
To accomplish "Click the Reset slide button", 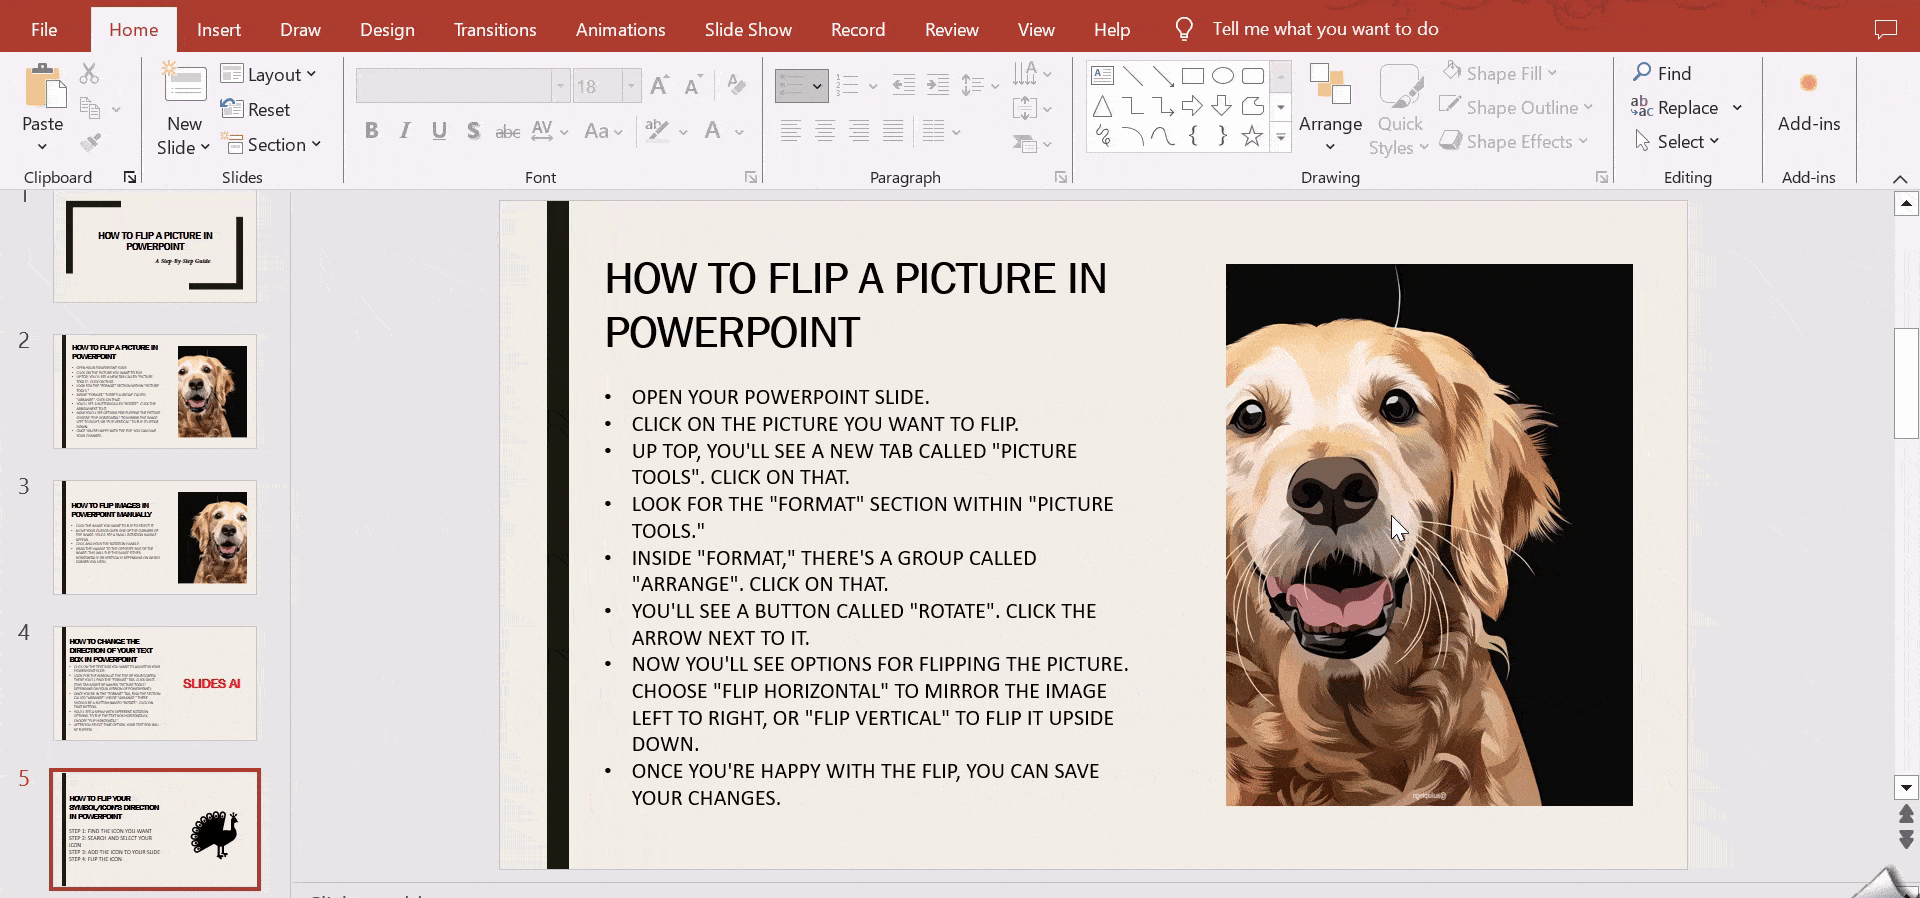I will [256, 110].
